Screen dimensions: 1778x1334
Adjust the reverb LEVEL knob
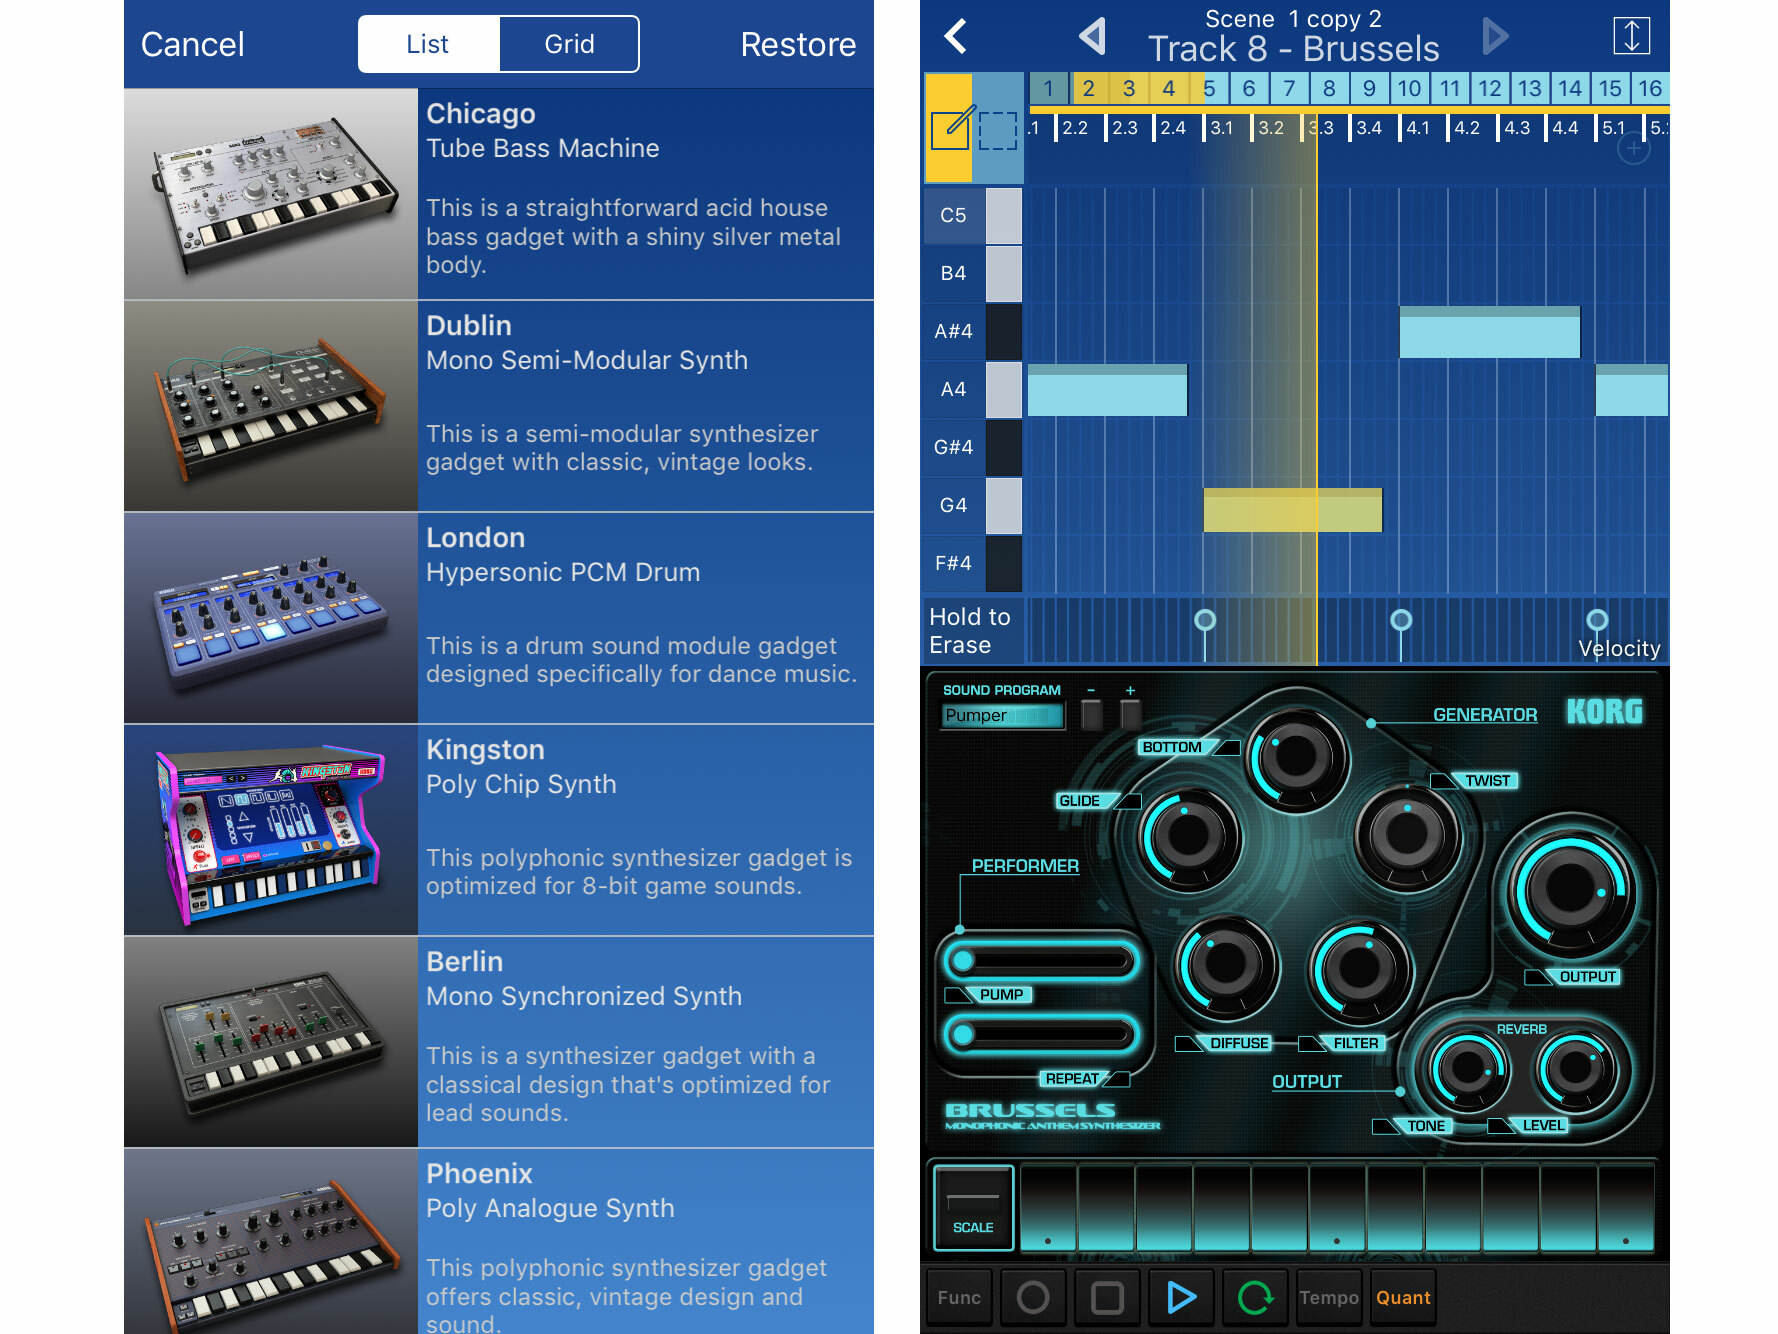tap(1574, 1069)
